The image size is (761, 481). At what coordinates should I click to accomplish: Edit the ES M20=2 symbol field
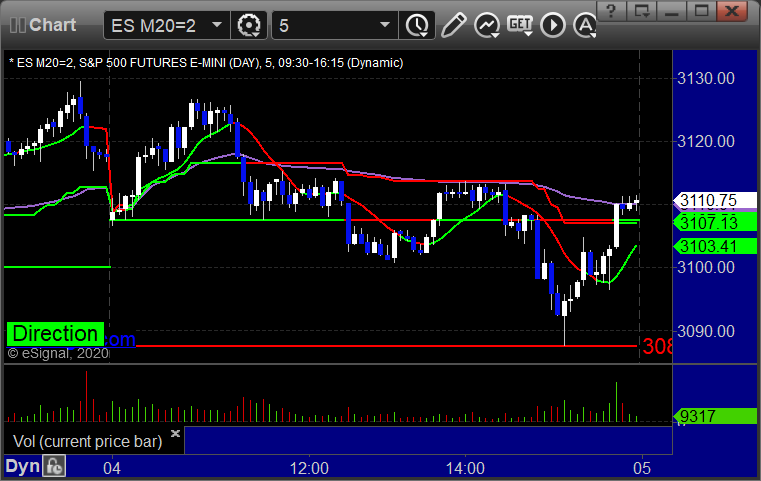coord(166,25)
